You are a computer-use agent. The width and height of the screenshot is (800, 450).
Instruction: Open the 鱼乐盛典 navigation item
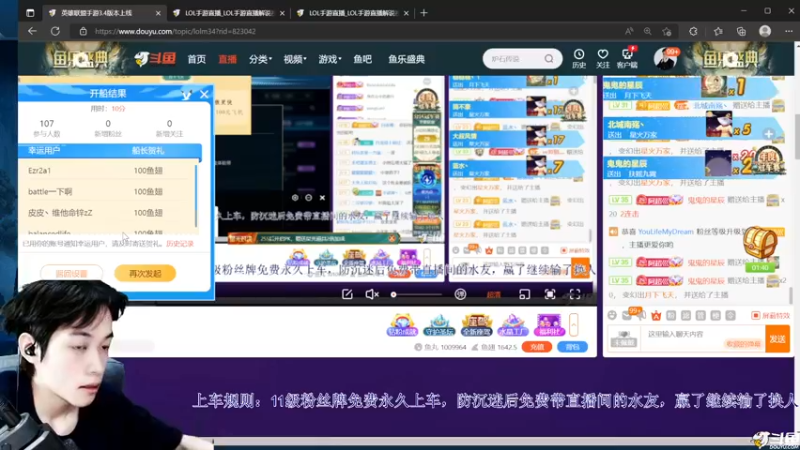click(406, 59)
